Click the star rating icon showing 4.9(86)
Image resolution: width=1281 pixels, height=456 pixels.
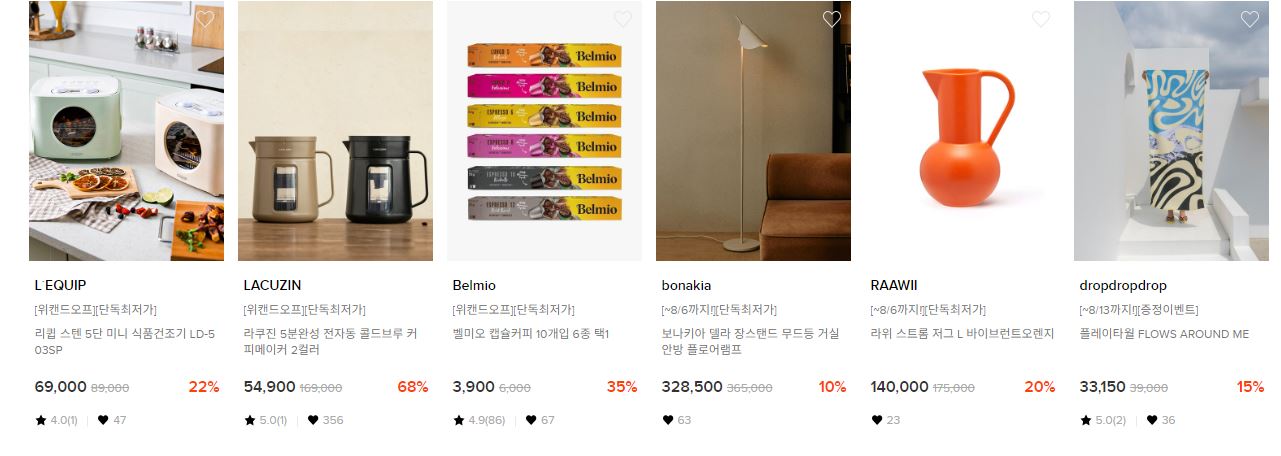[x=458, y=420]
